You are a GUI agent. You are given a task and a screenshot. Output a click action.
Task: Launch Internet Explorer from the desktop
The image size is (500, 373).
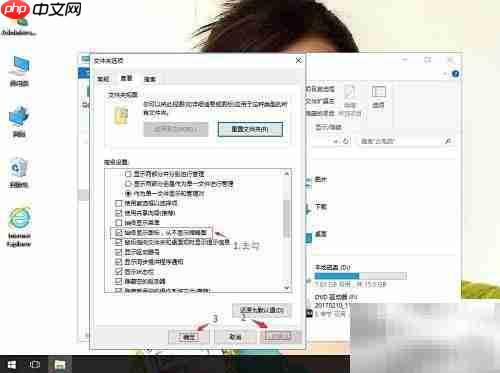19,227
